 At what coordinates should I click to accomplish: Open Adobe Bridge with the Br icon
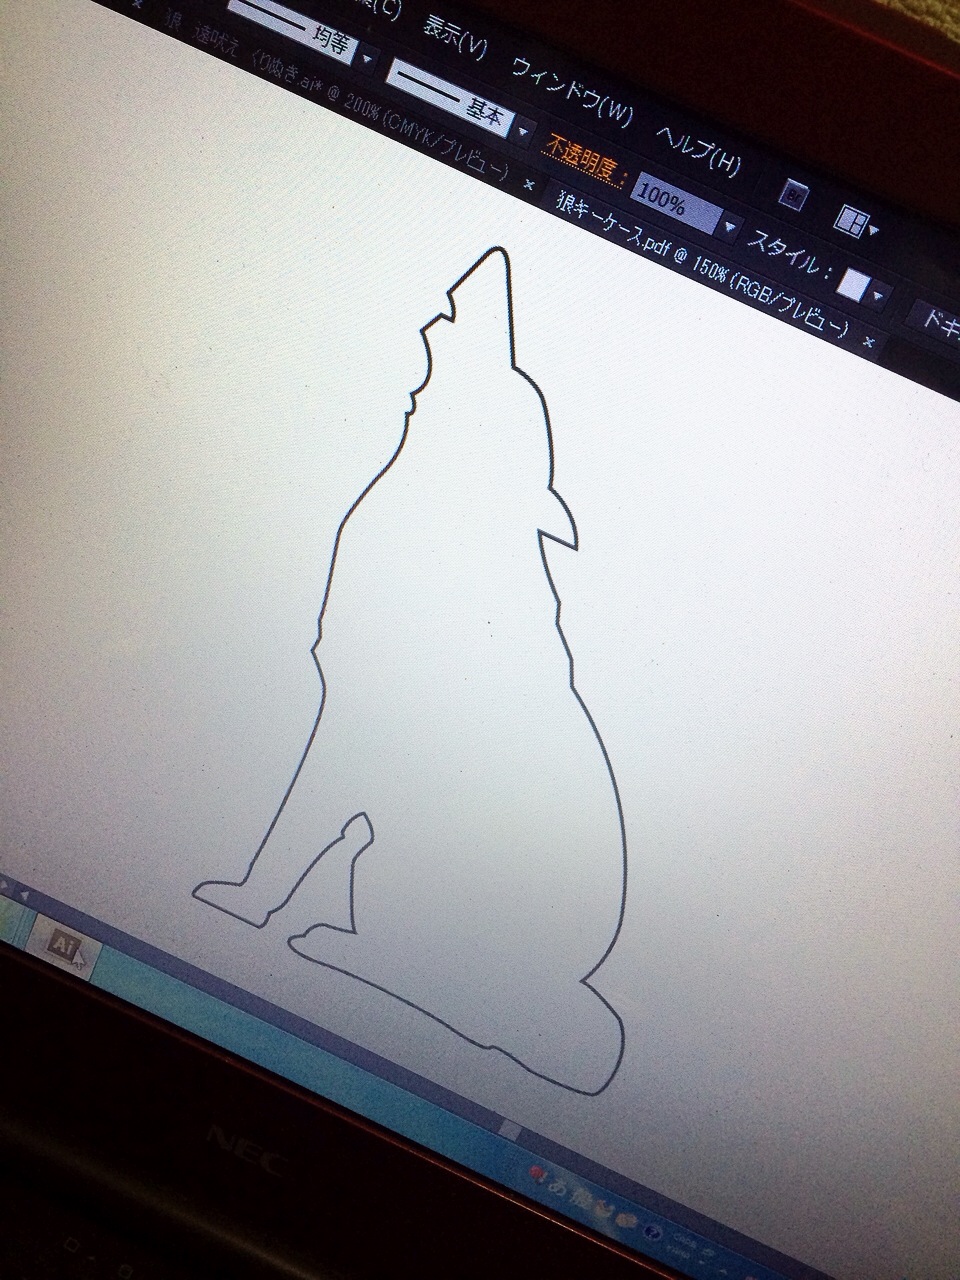[x=795, y=193]
